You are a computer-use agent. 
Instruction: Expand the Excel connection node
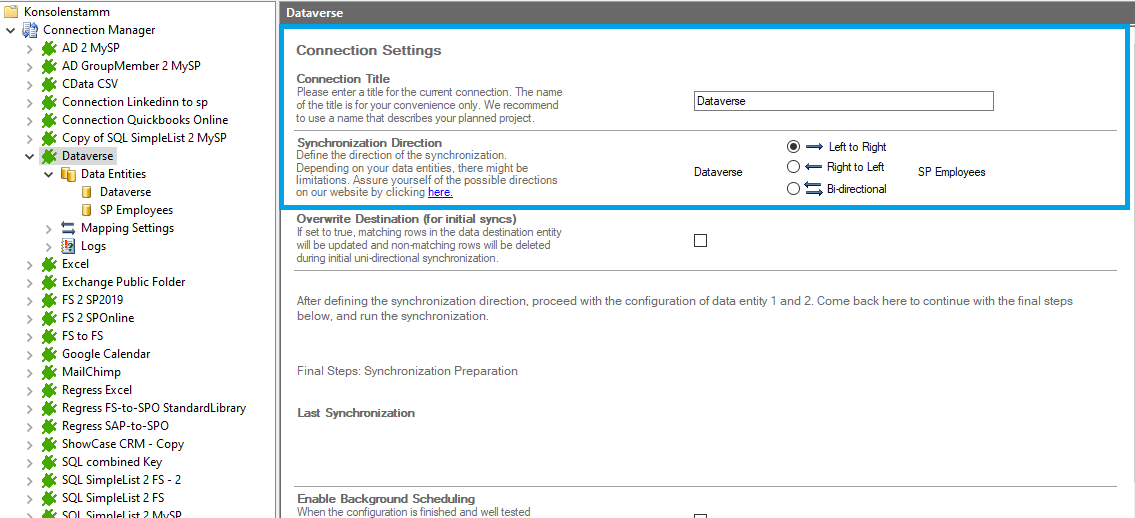coord(30,264)
